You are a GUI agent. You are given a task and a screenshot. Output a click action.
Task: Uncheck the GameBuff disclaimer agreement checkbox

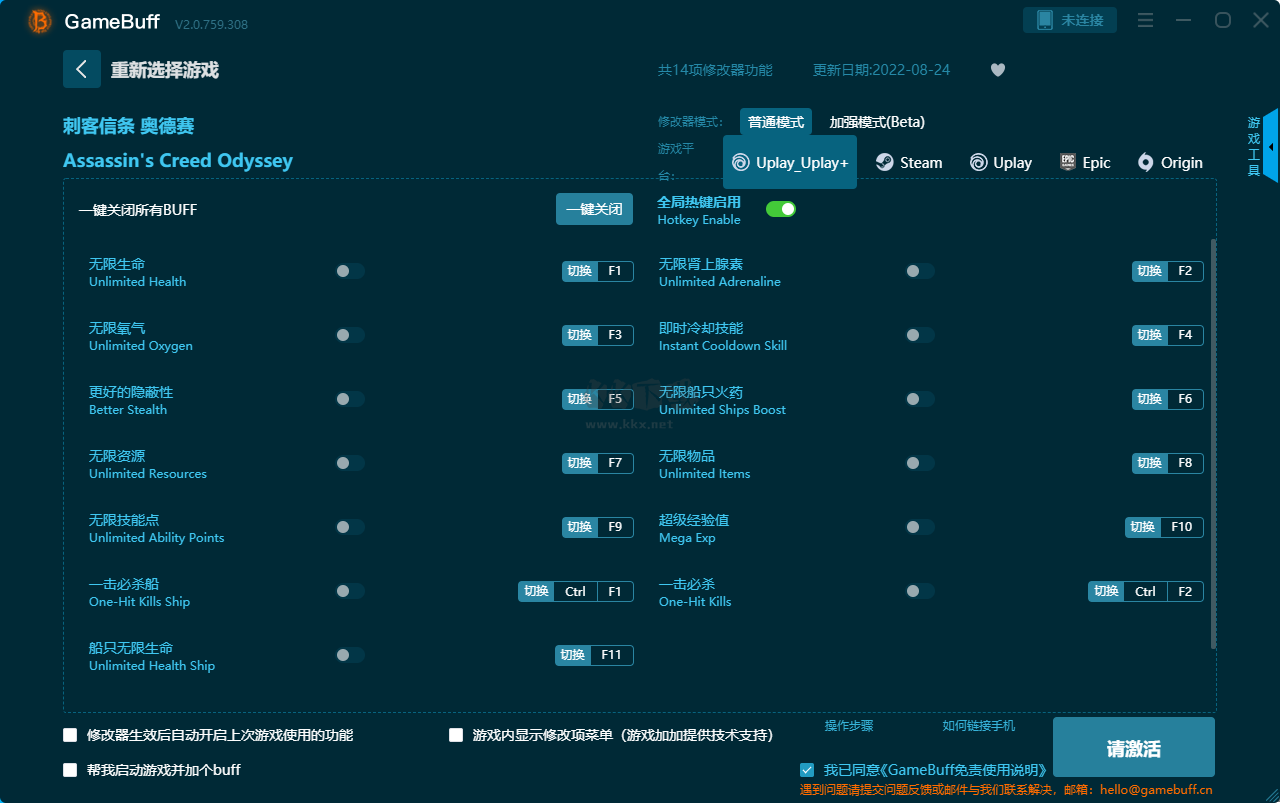807,770
